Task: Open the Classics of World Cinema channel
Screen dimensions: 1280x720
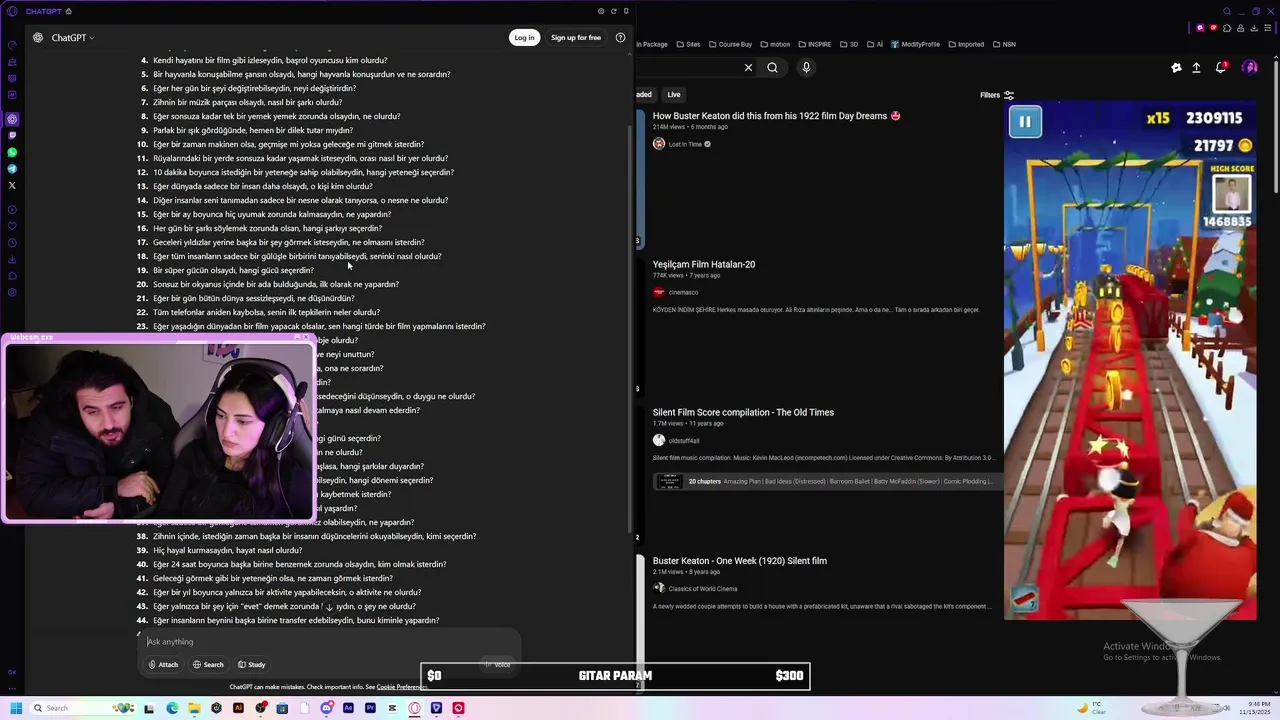Action: tap(702, 588)
